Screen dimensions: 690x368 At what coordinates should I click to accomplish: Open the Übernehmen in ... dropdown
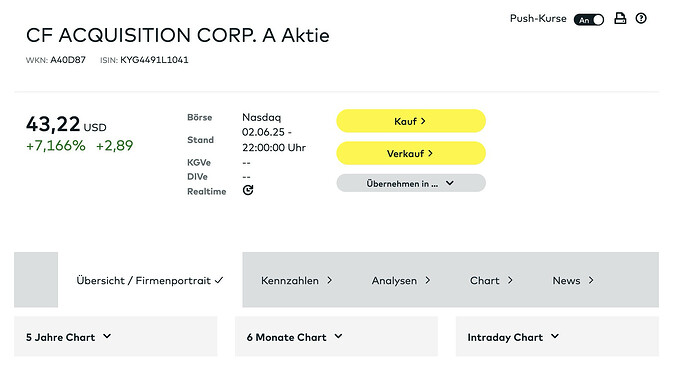[411, 183]
